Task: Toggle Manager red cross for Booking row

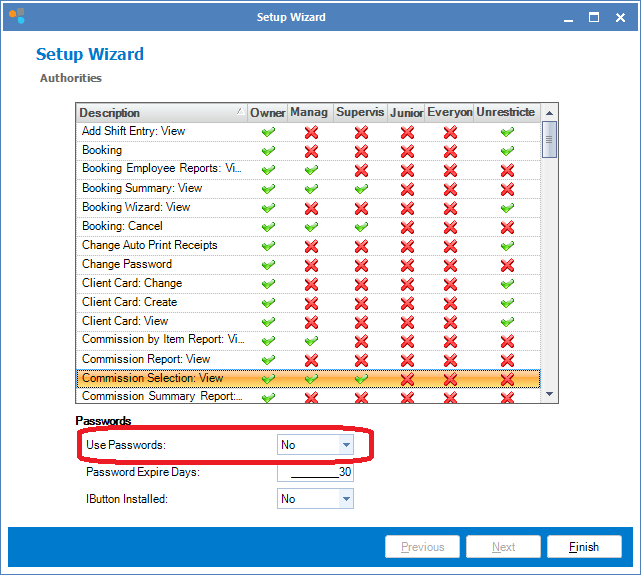Action: pyautogui.click(x=311, y=151)
